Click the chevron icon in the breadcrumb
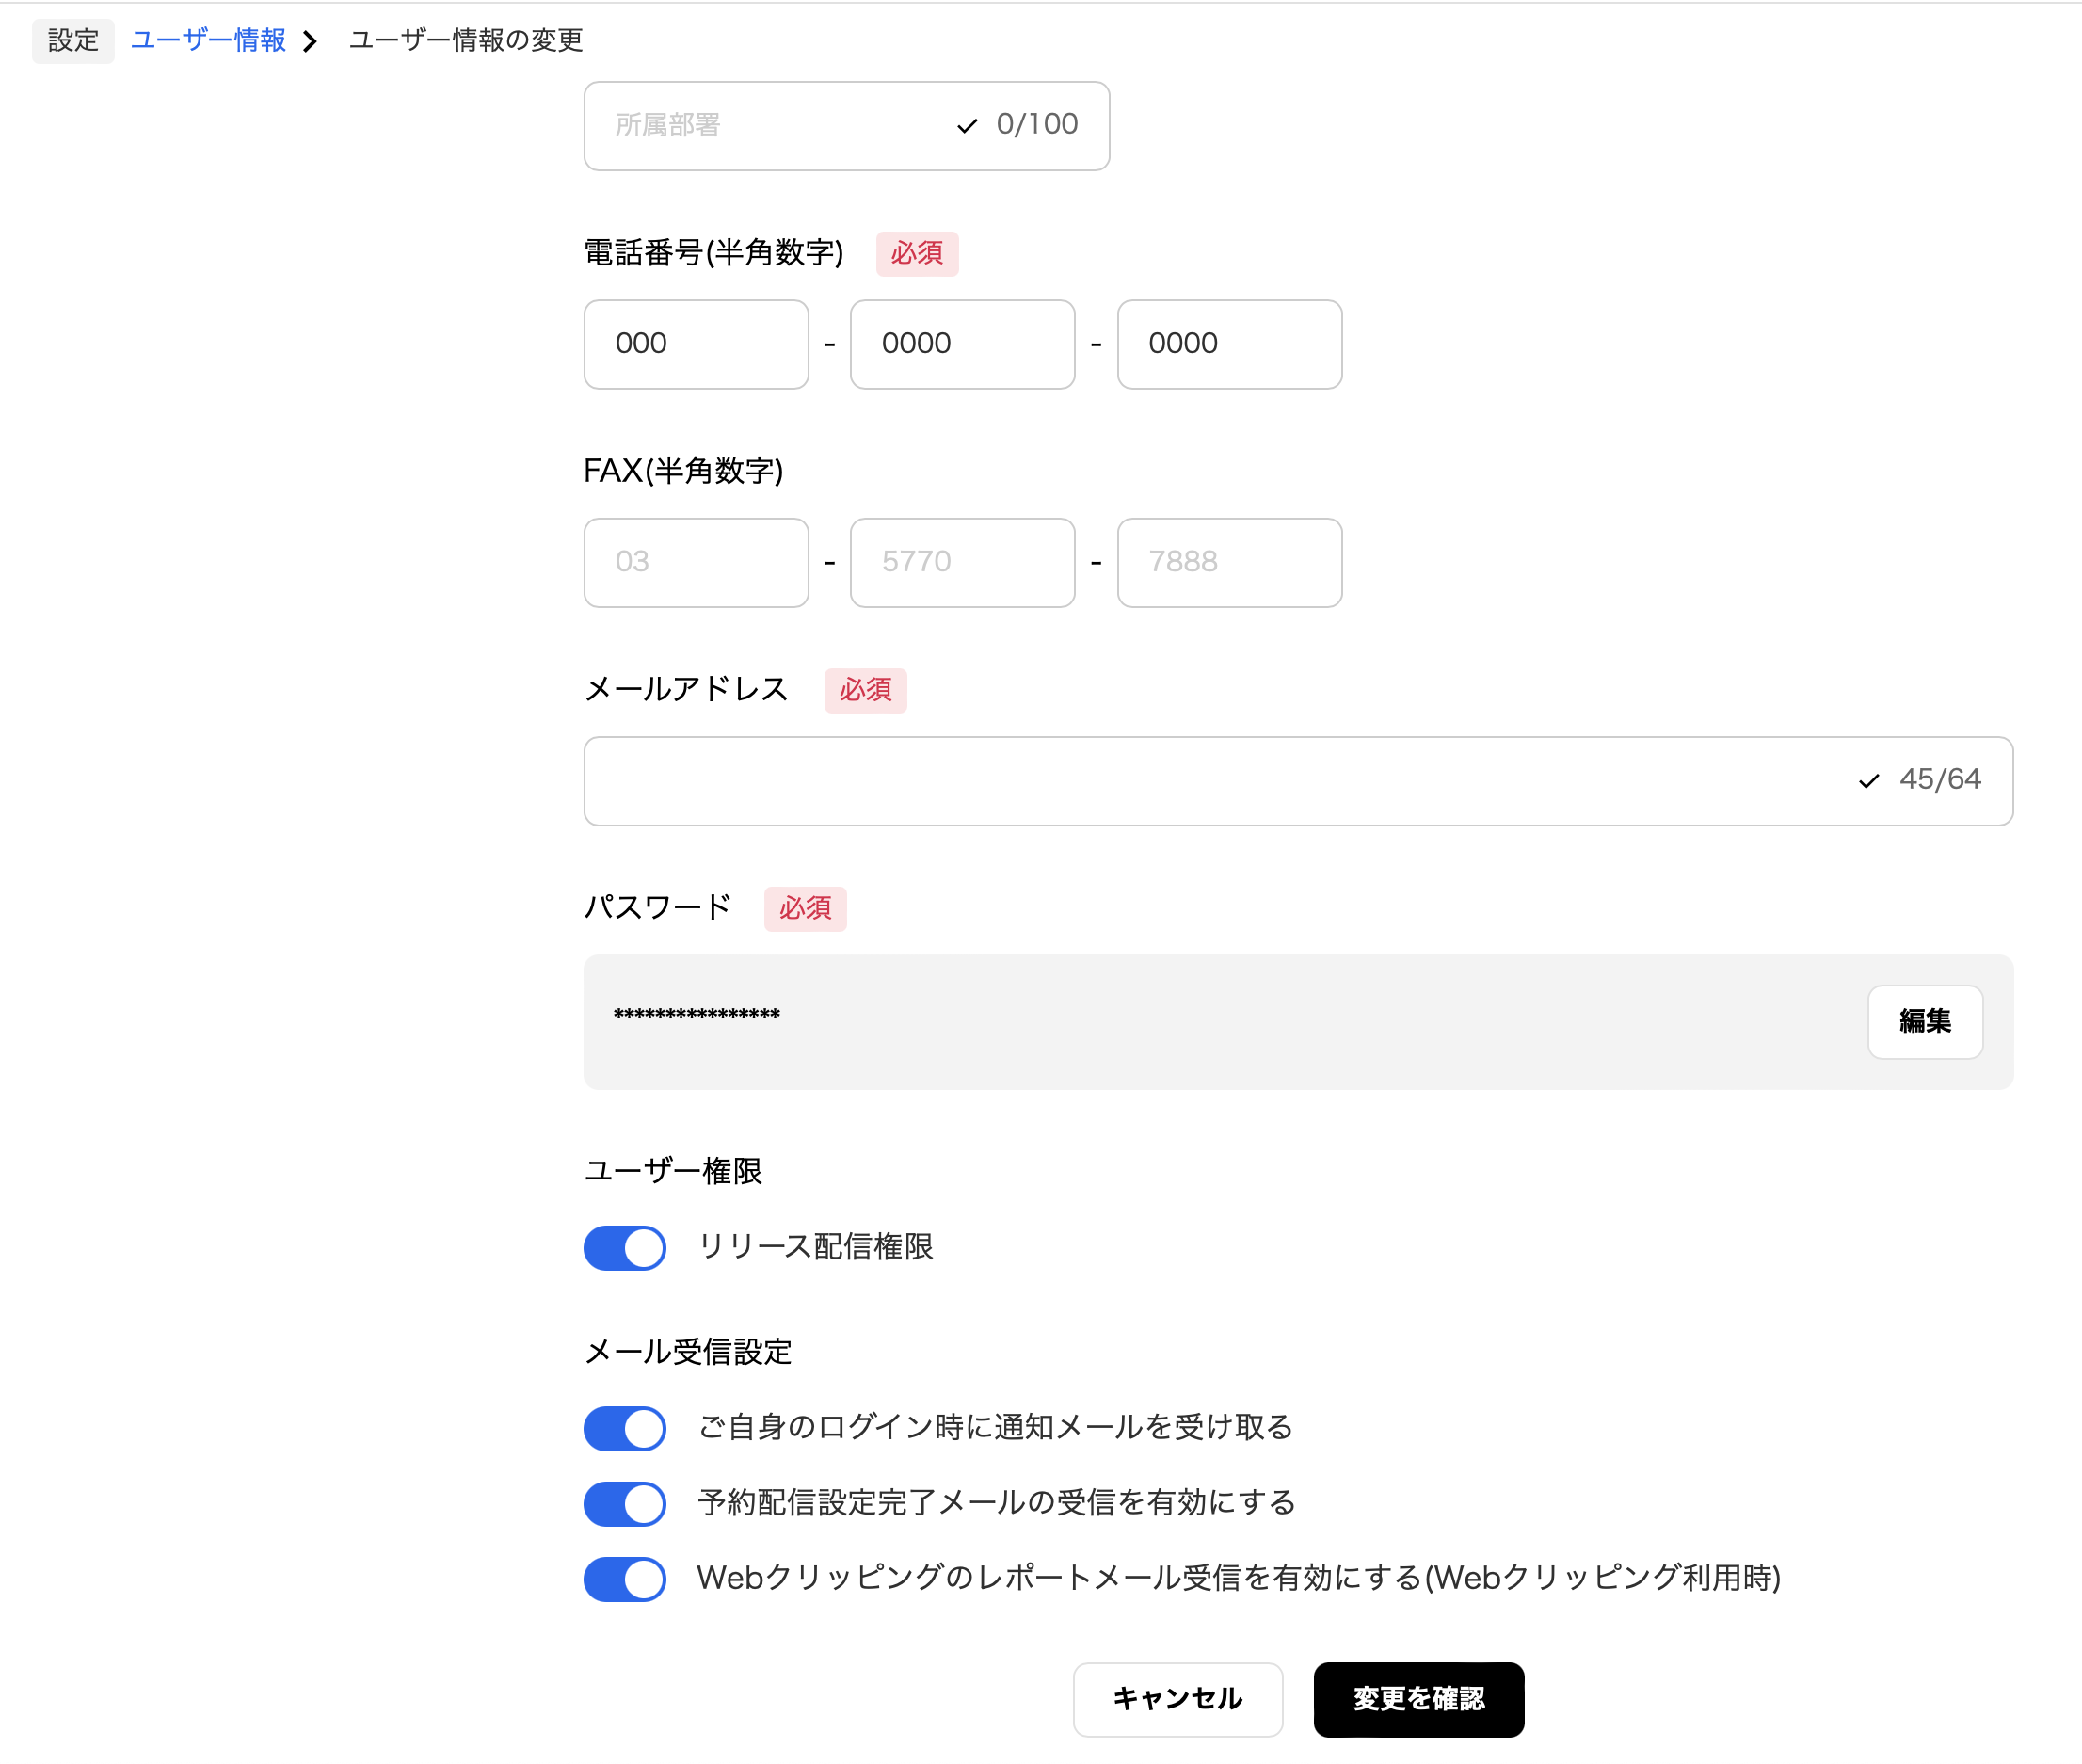The image size is (2082, 1764). click(312, 41)
